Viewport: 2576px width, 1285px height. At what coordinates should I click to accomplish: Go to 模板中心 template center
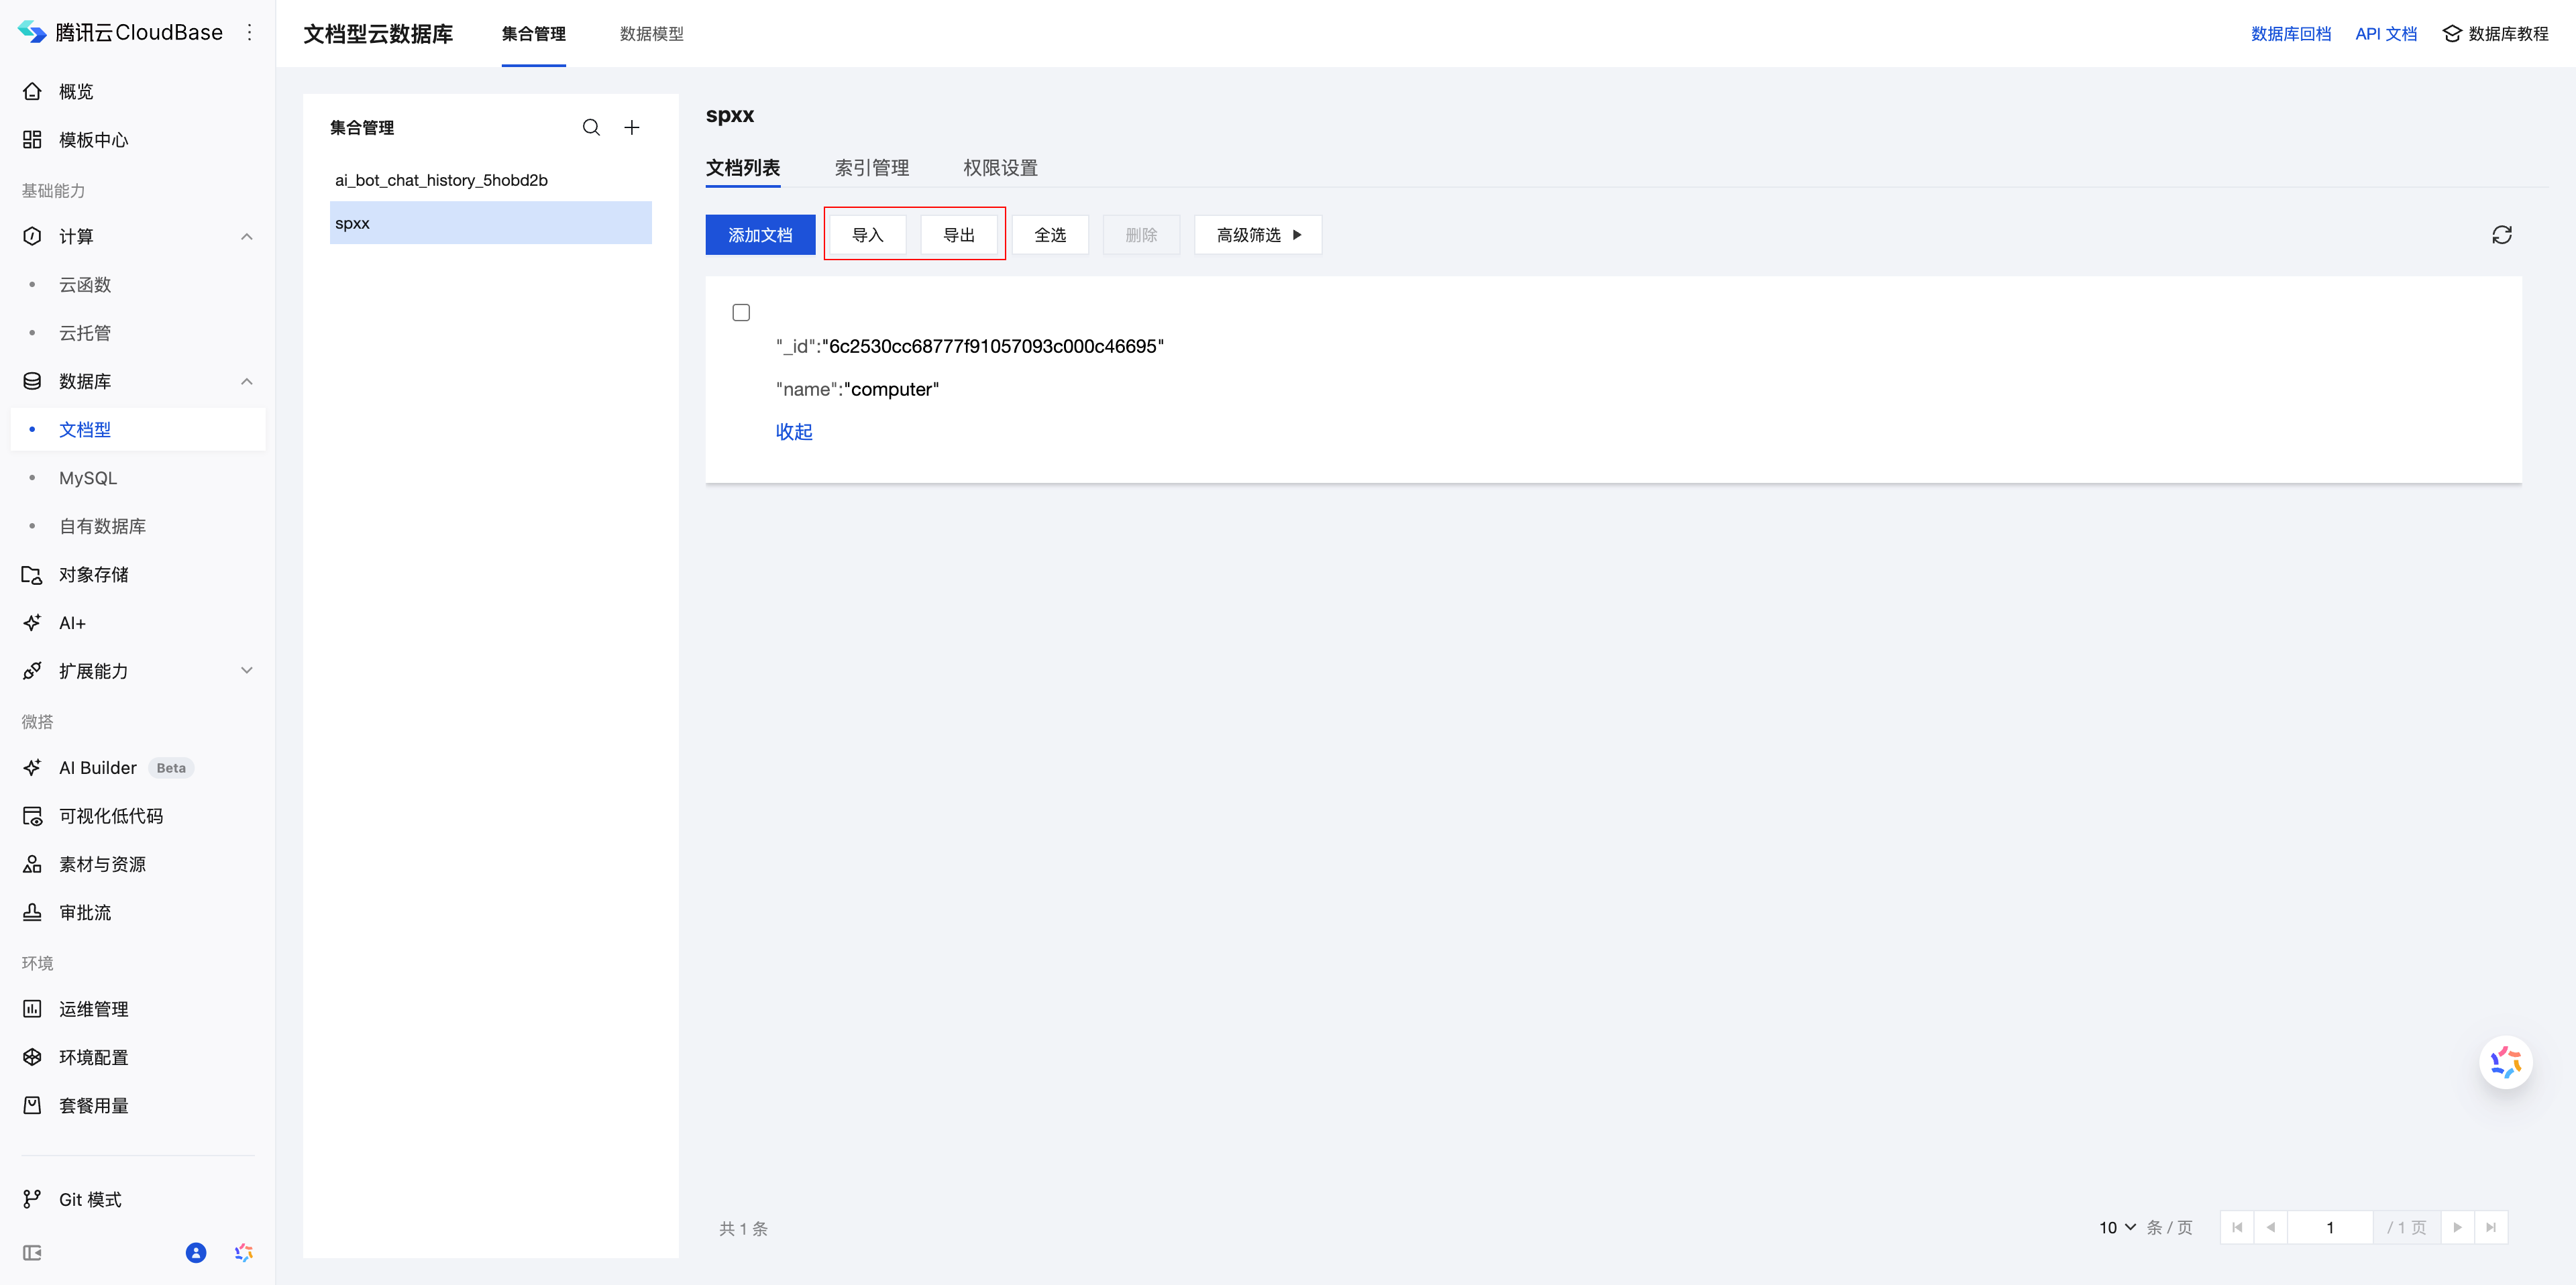click(93, 140)
